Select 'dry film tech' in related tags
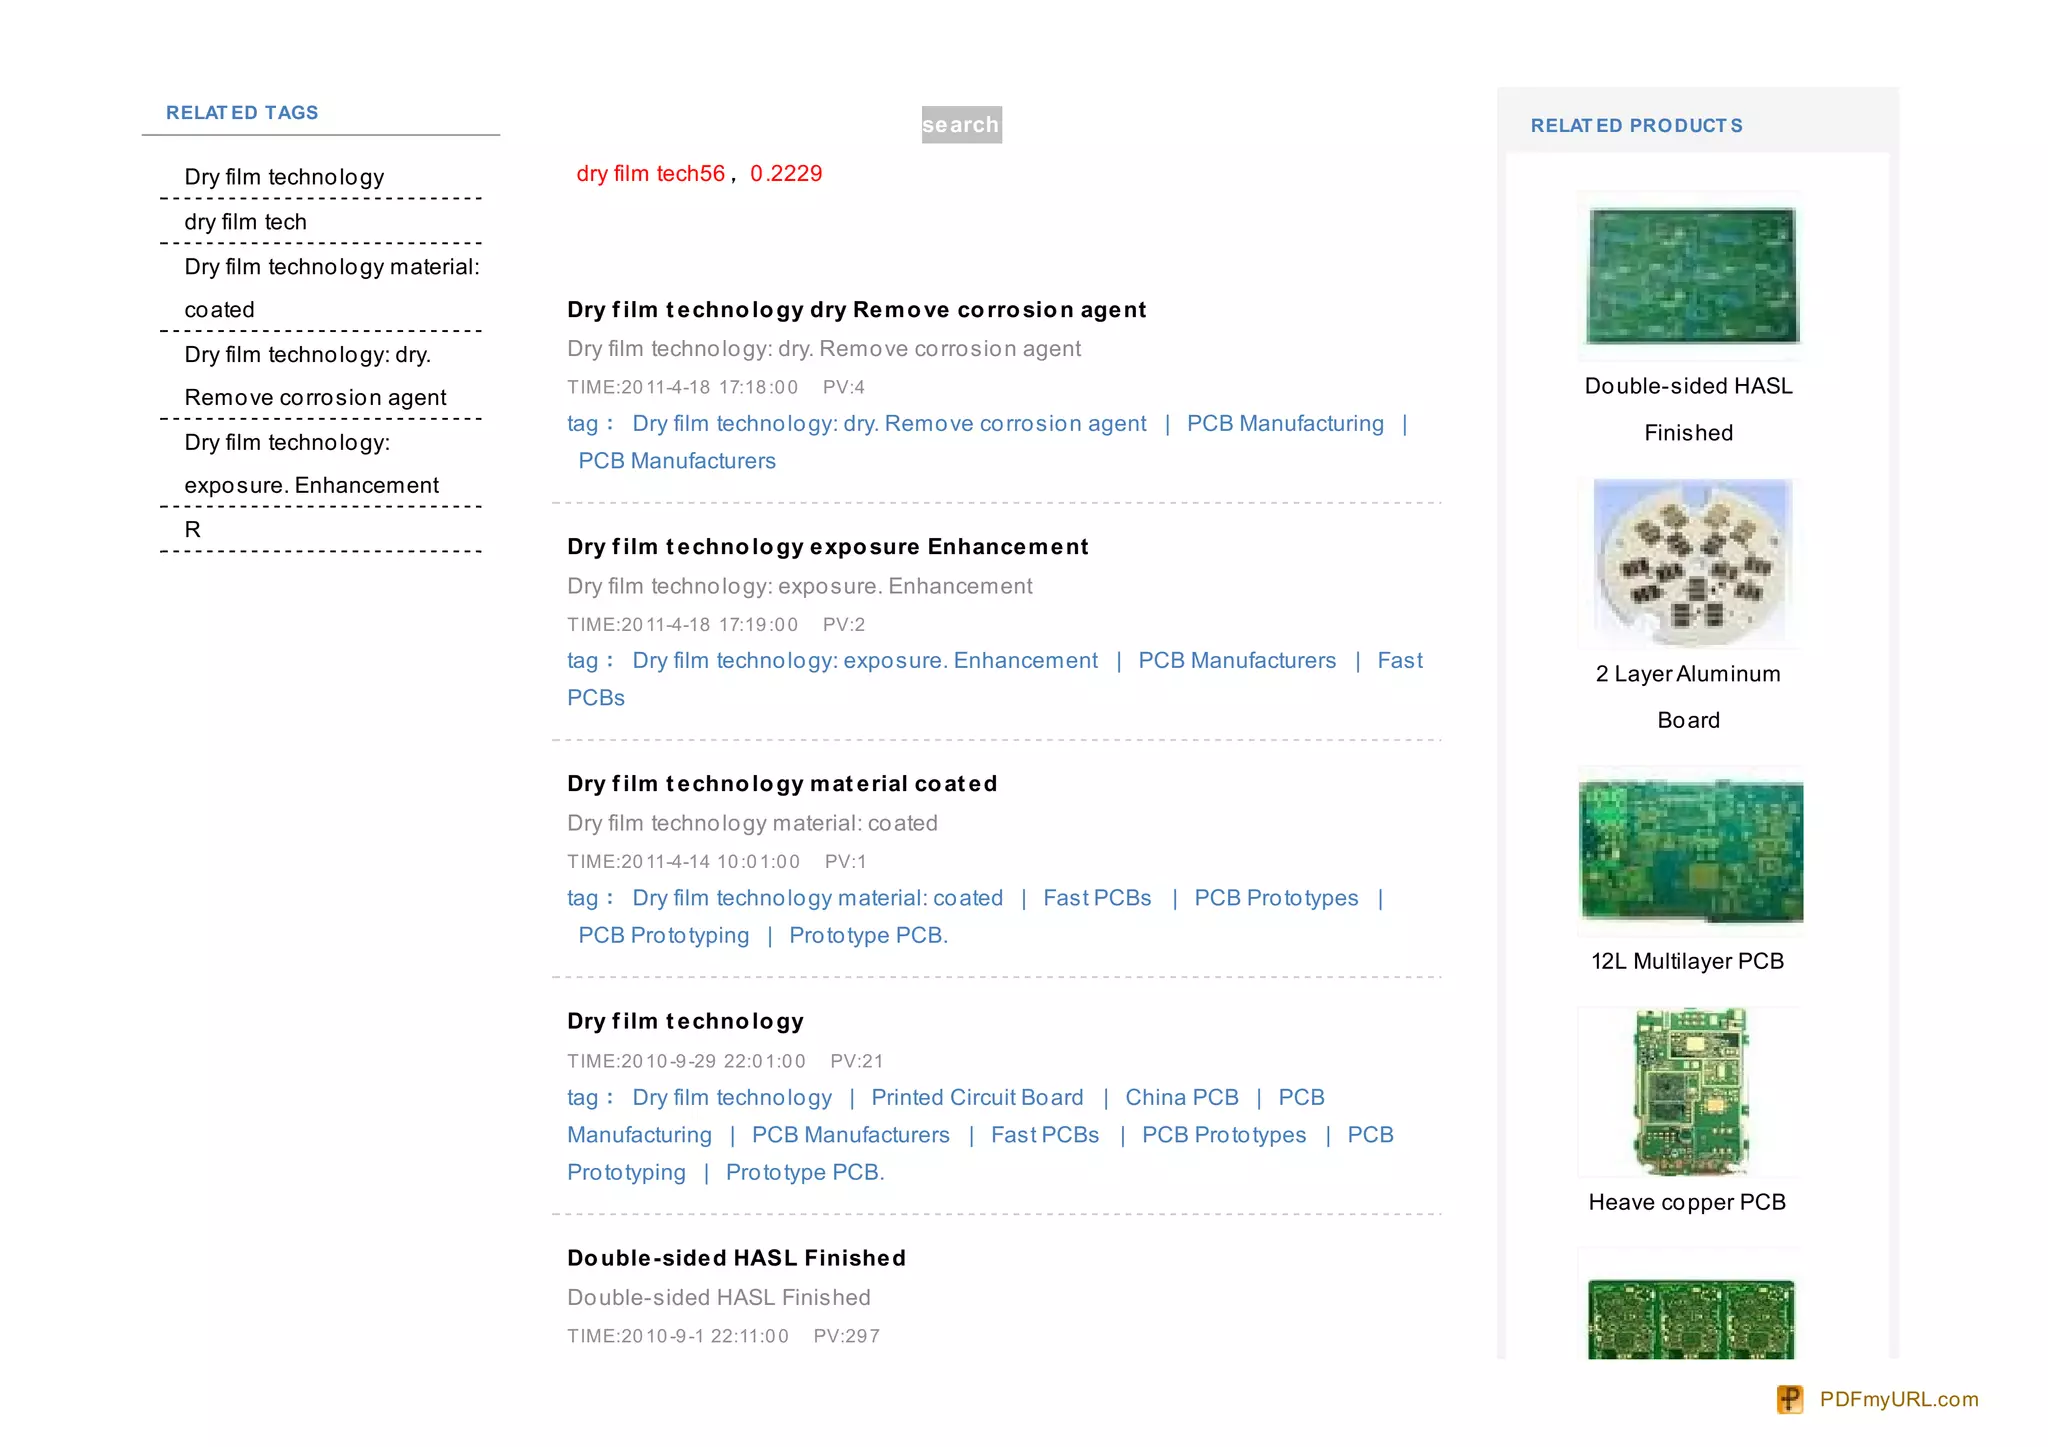The image size is (2048, 1447). pos(245,222)
